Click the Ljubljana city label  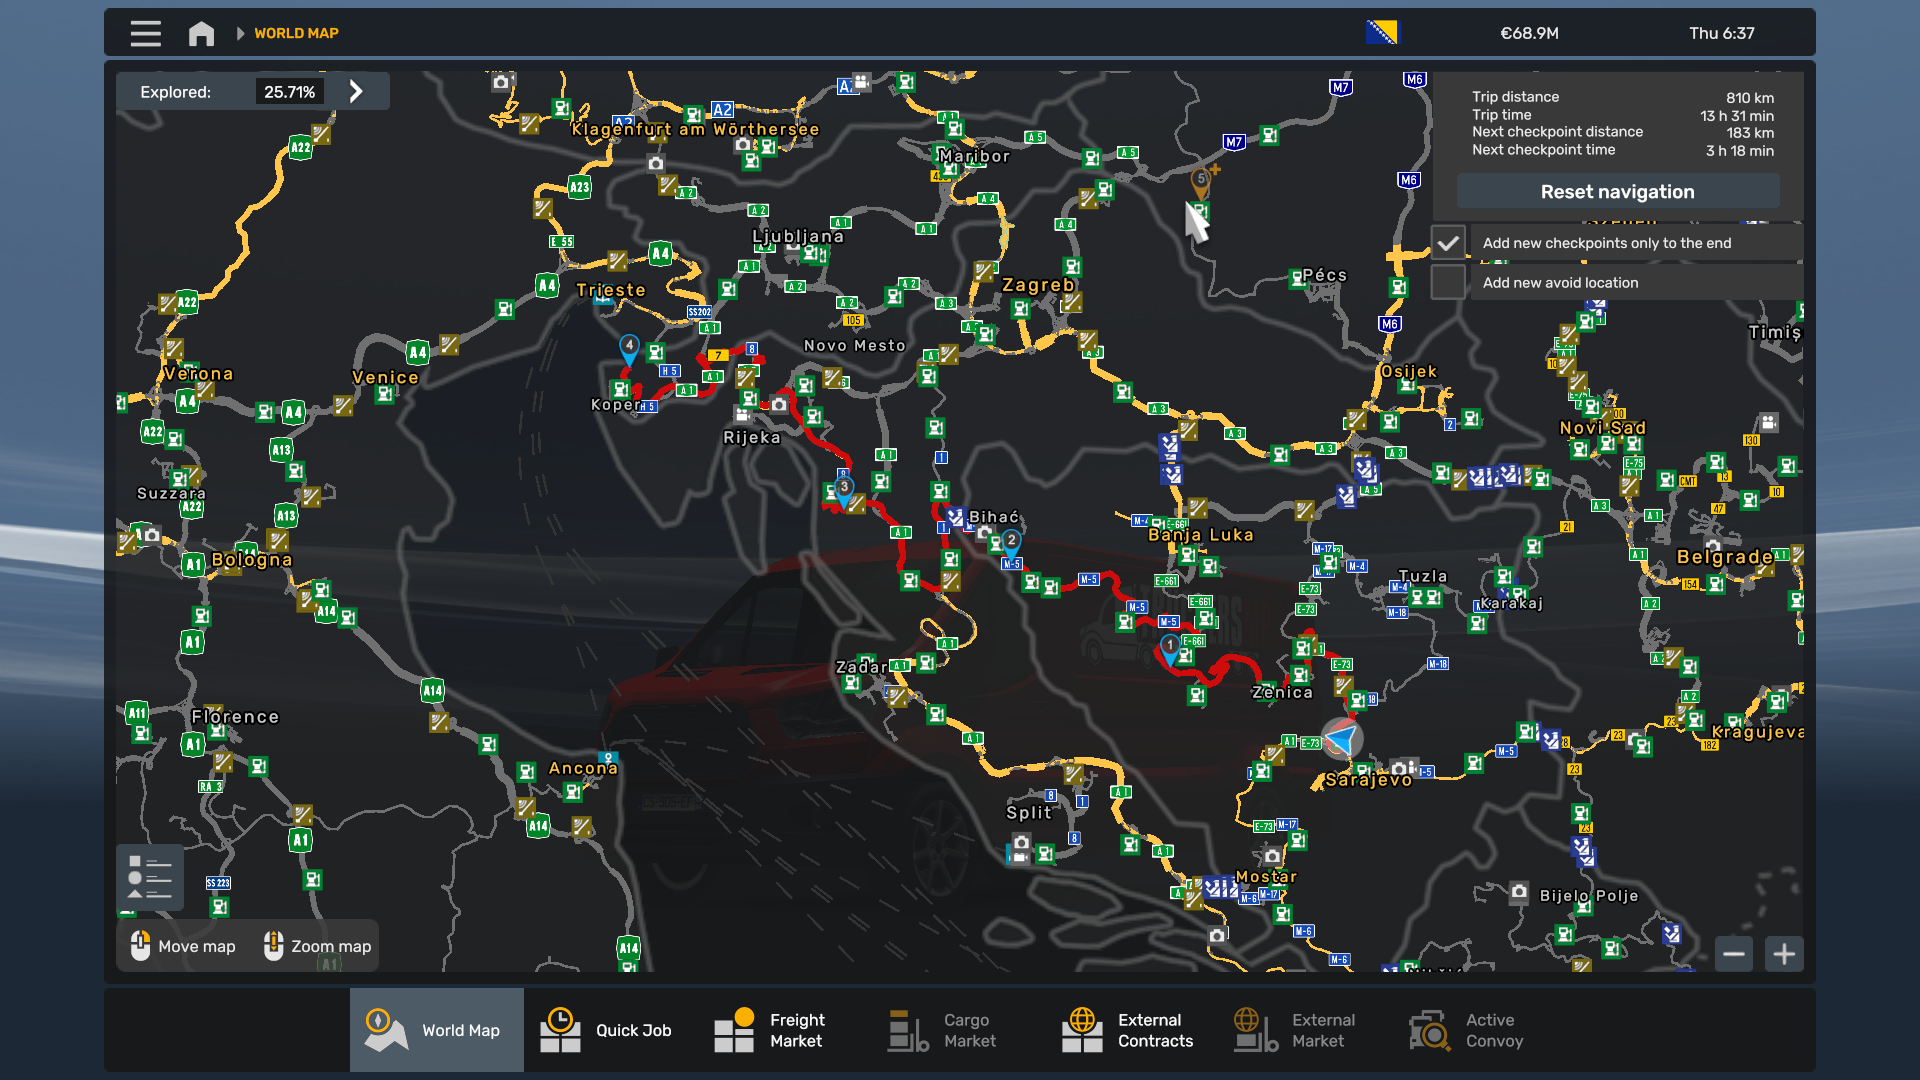(x=798, y=236)
